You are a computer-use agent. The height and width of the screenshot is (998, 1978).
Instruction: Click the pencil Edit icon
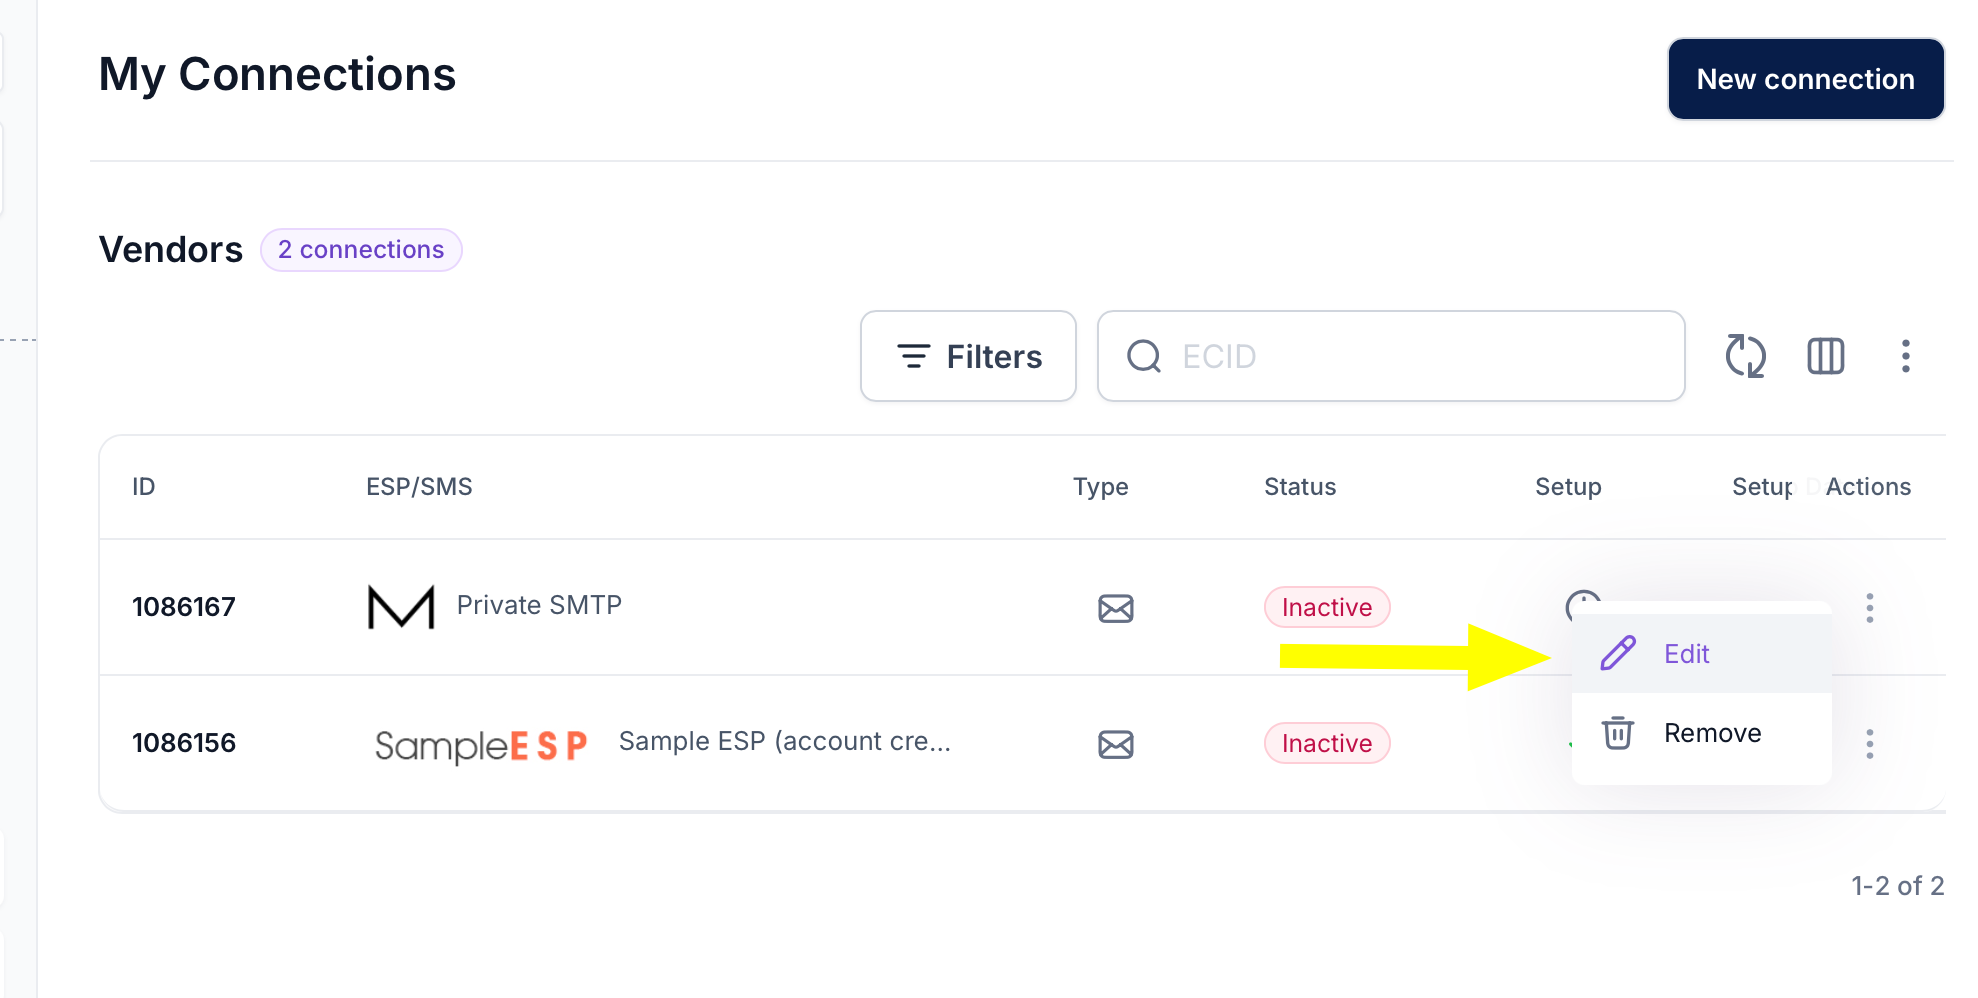click(x=1618, y=653)
